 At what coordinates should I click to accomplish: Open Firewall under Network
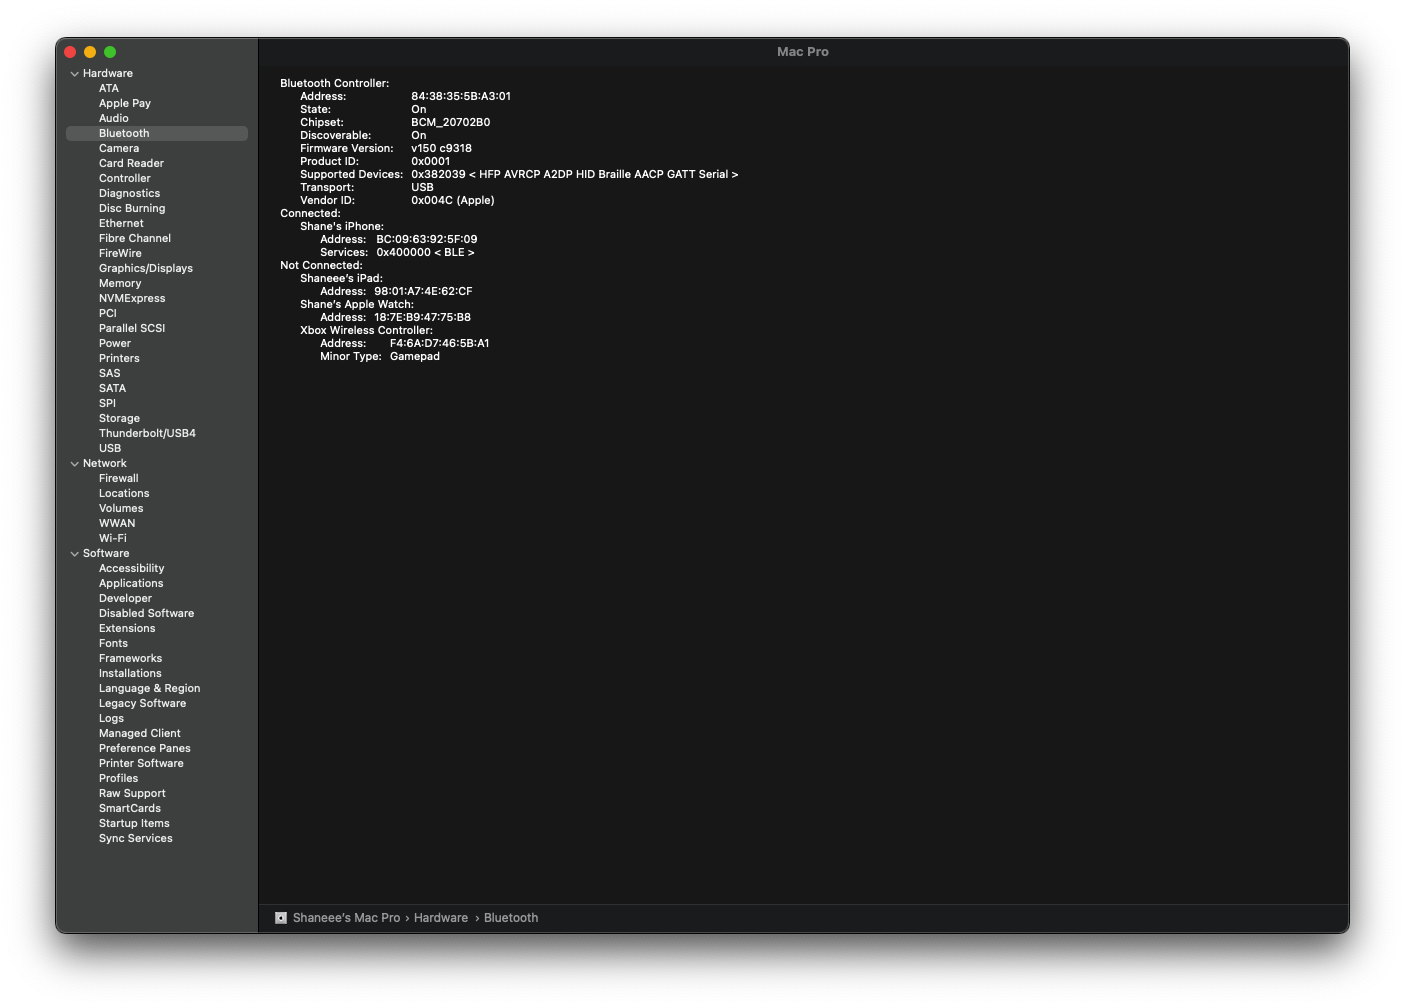(118, 478)
